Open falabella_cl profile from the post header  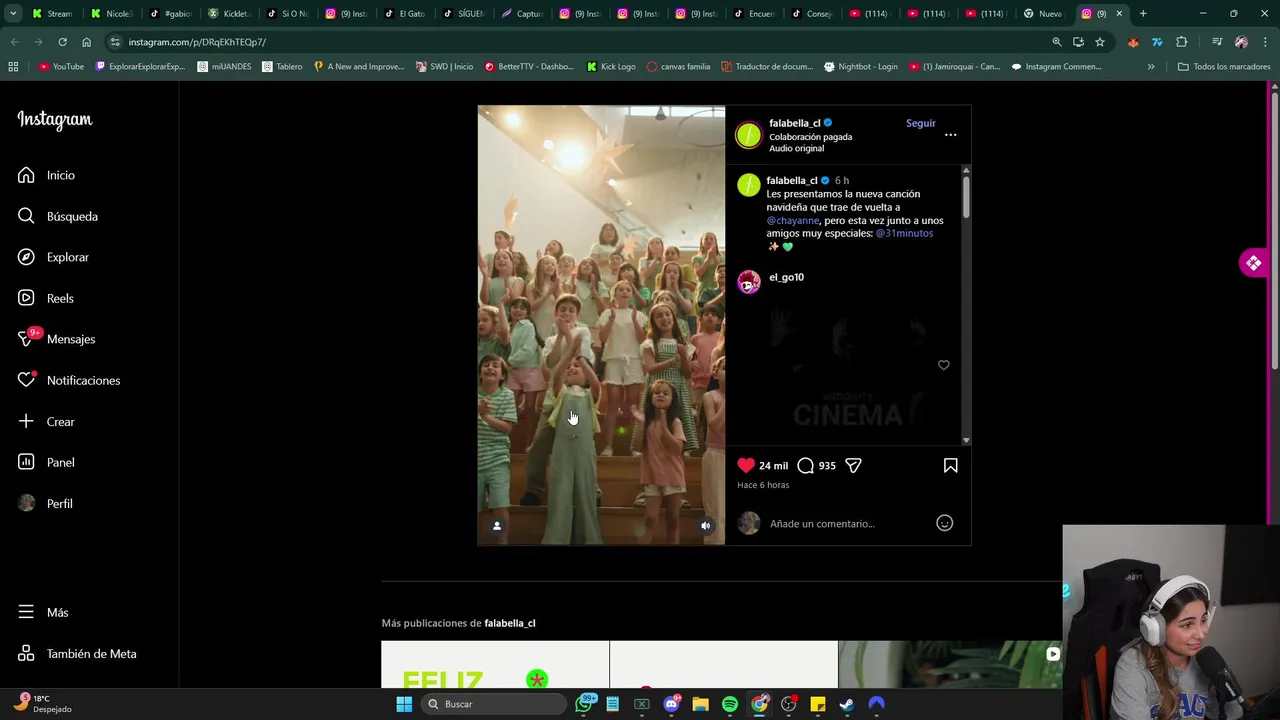point(794,123)
